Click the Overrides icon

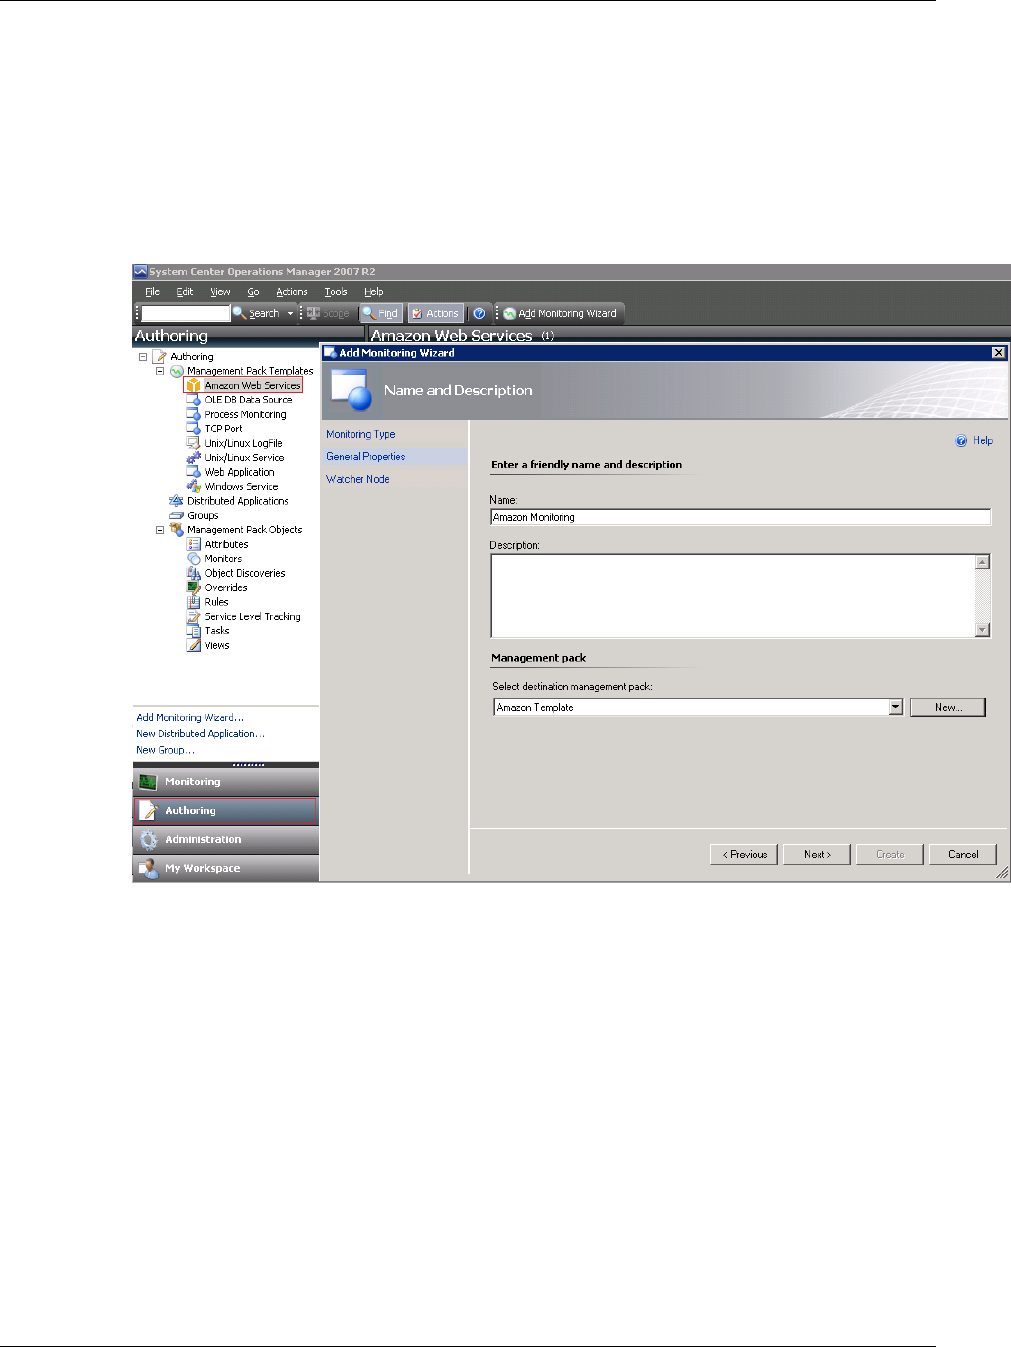click(x=194, y=588)
